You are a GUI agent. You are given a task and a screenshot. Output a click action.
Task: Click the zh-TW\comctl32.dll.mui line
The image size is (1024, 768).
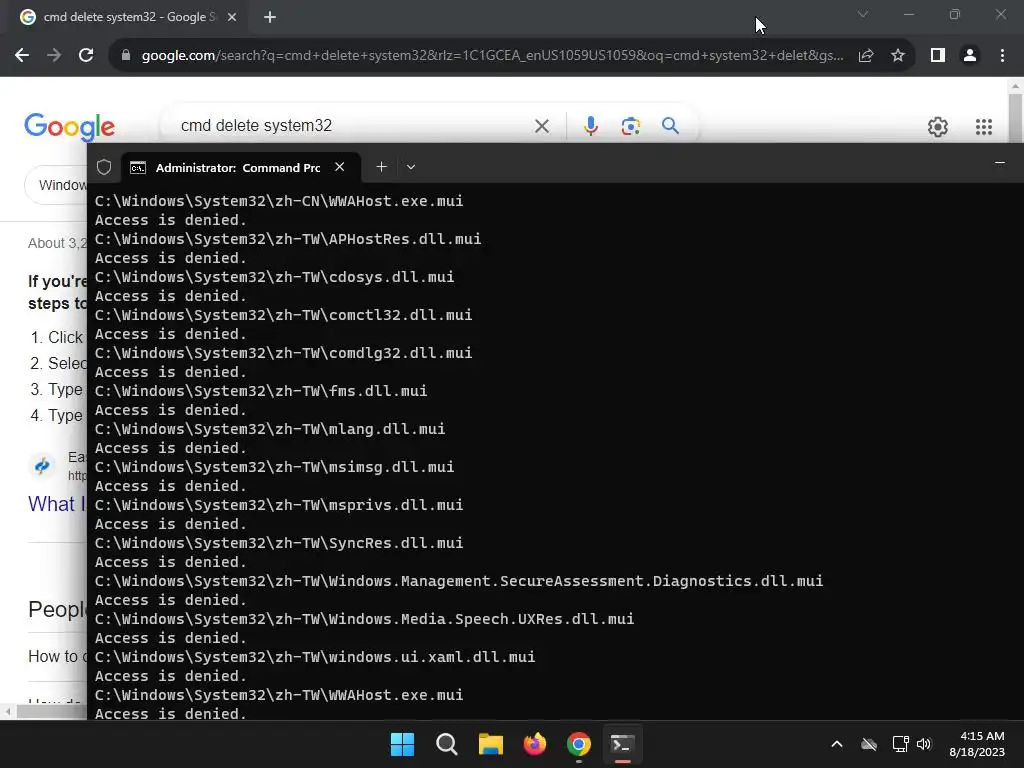point(283,315)
